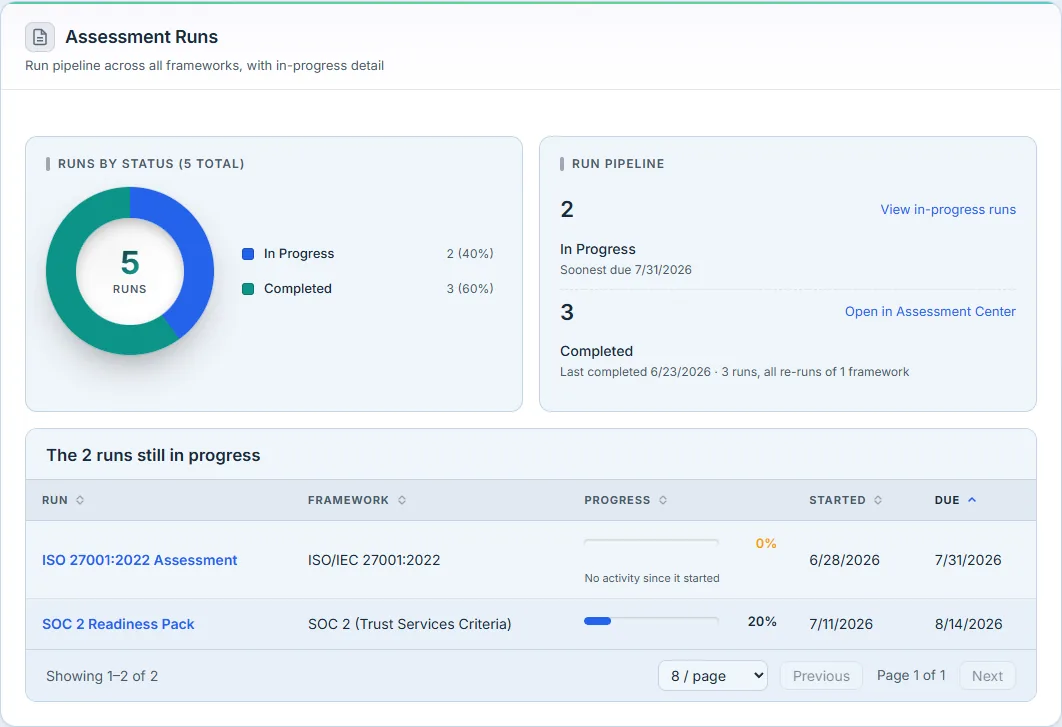
Task: Click 'Soonest due 7/31/2026' text
Action: tap(626, 270)
